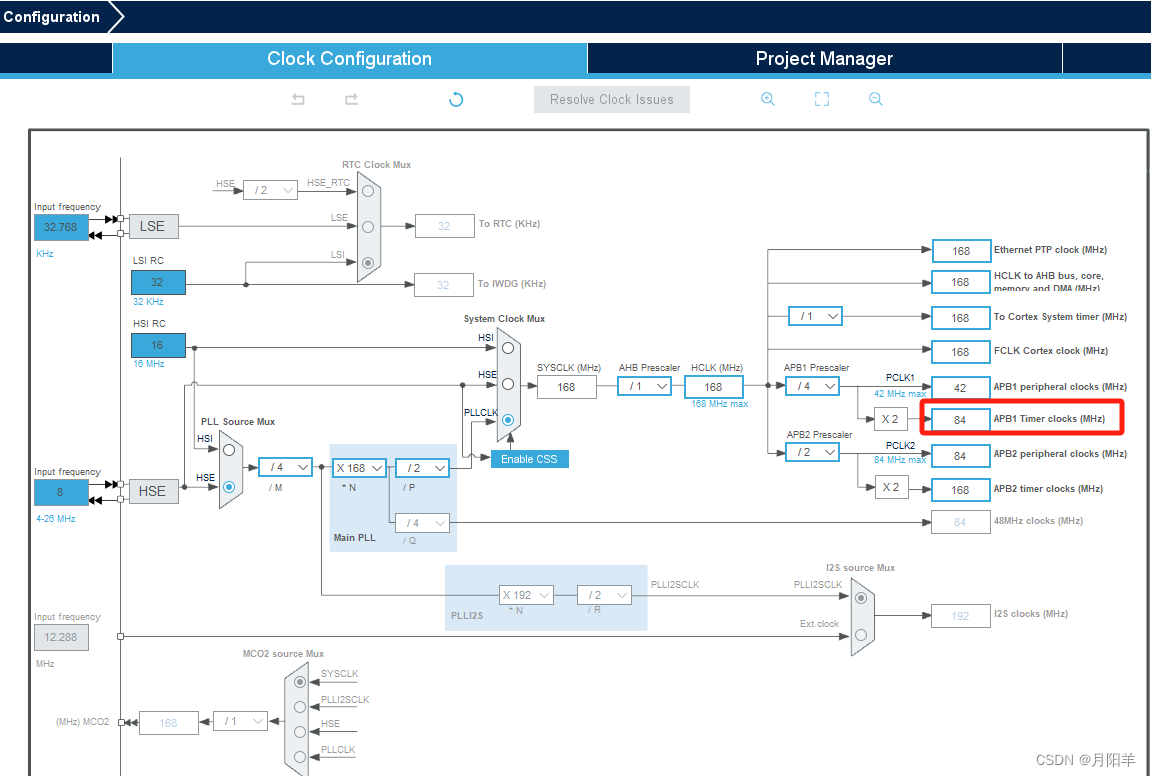Click the zoom in magnifier icon

[767, 99]
